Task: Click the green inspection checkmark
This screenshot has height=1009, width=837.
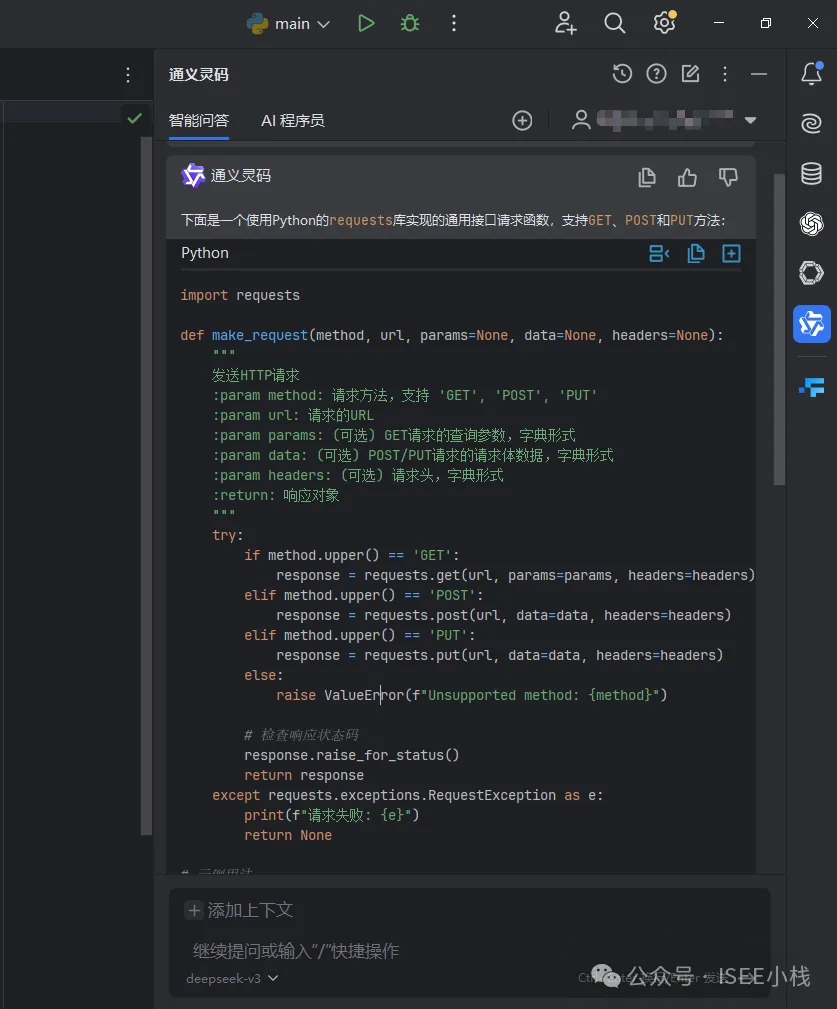Action: (x=134, y=118)
